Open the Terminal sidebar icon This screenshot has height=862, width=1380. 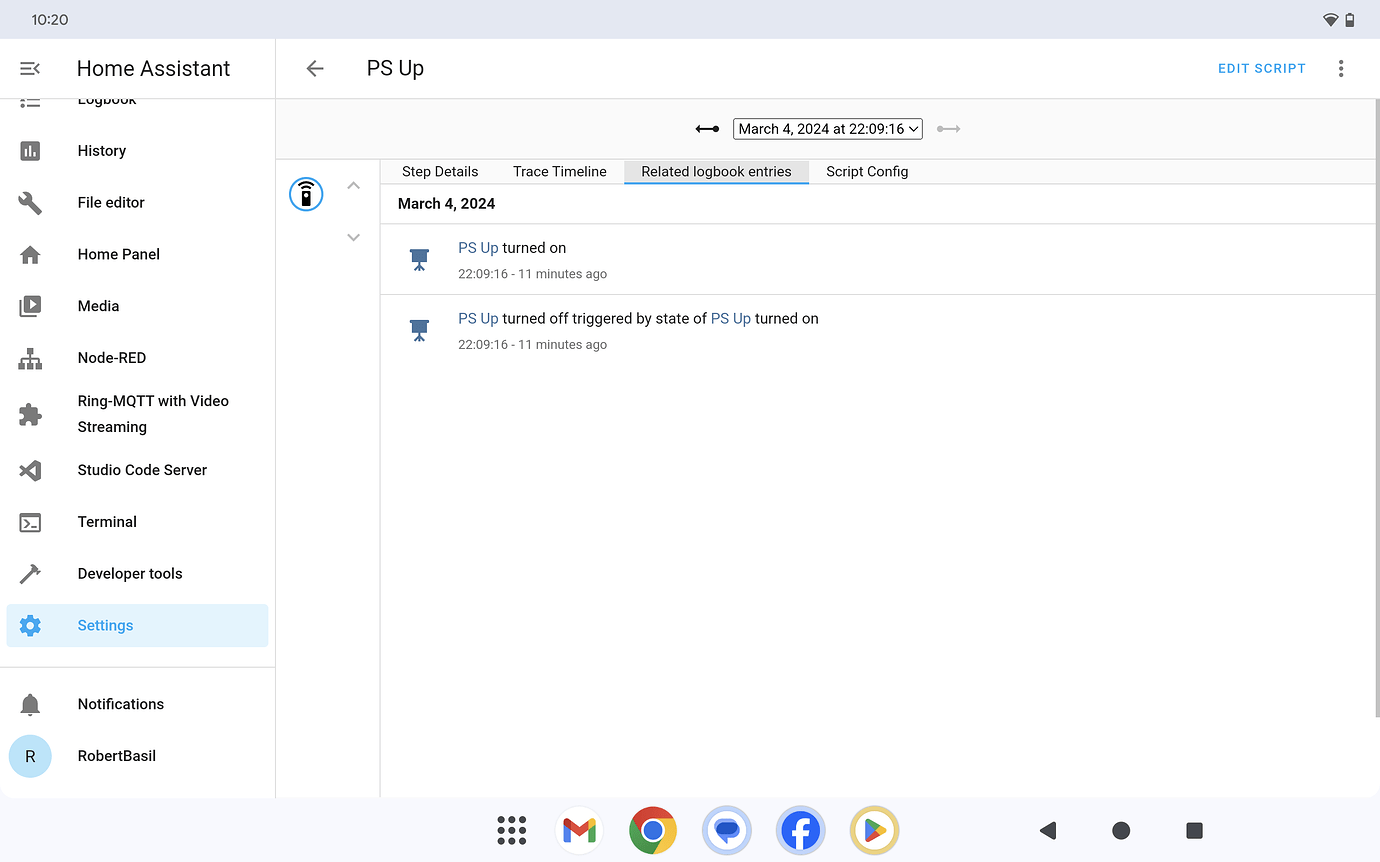[x=30, y=522]
